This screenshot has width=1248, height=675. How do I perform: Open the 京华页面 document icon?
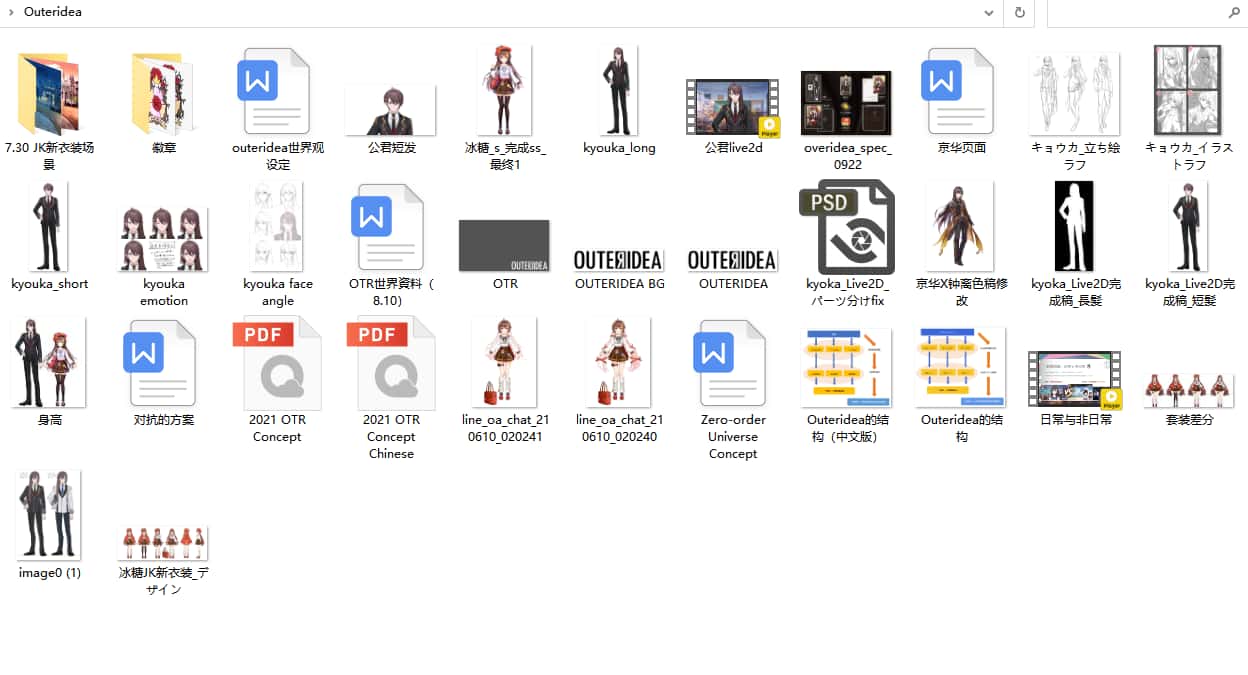click(x=961, y=92)
